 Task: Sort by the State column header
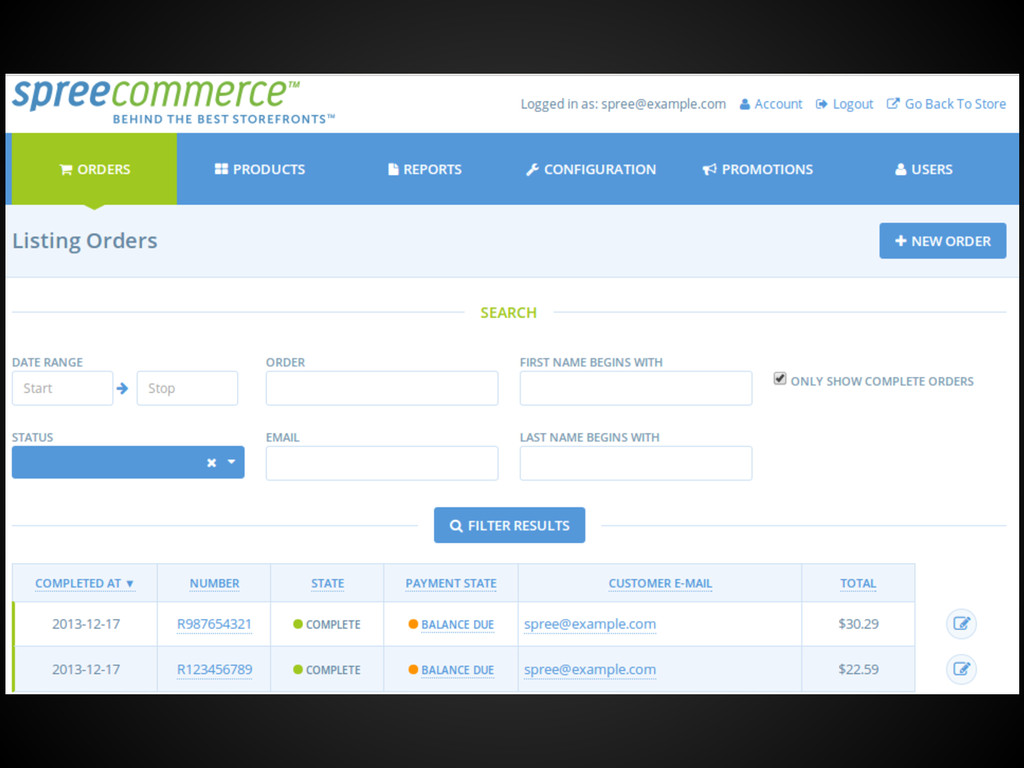[327, 583]
